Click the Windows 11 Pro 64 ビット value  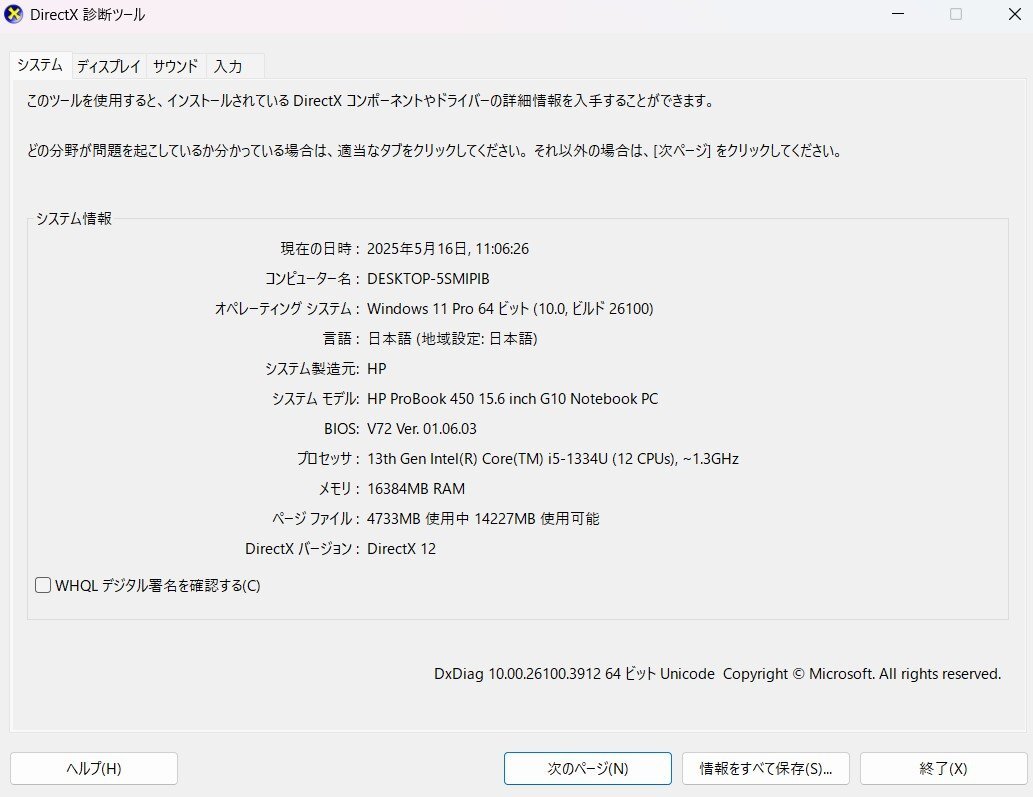click(x=510, y=309)
